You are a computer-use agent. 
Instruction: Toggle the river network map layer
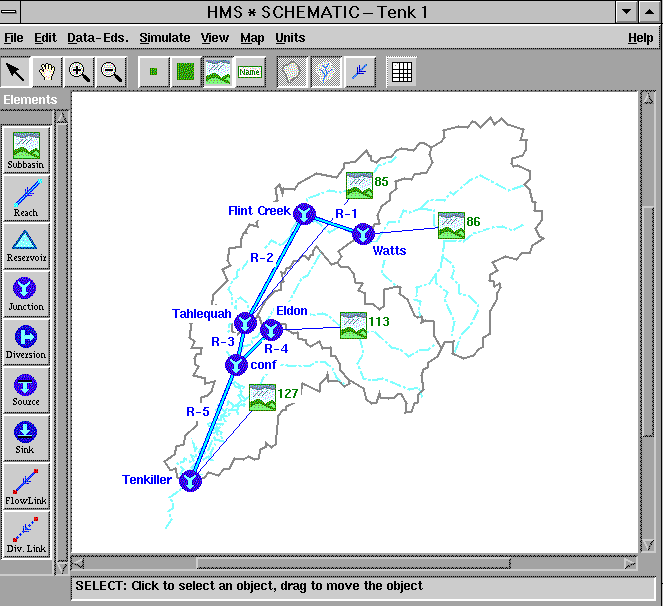(x=324, y=71)
